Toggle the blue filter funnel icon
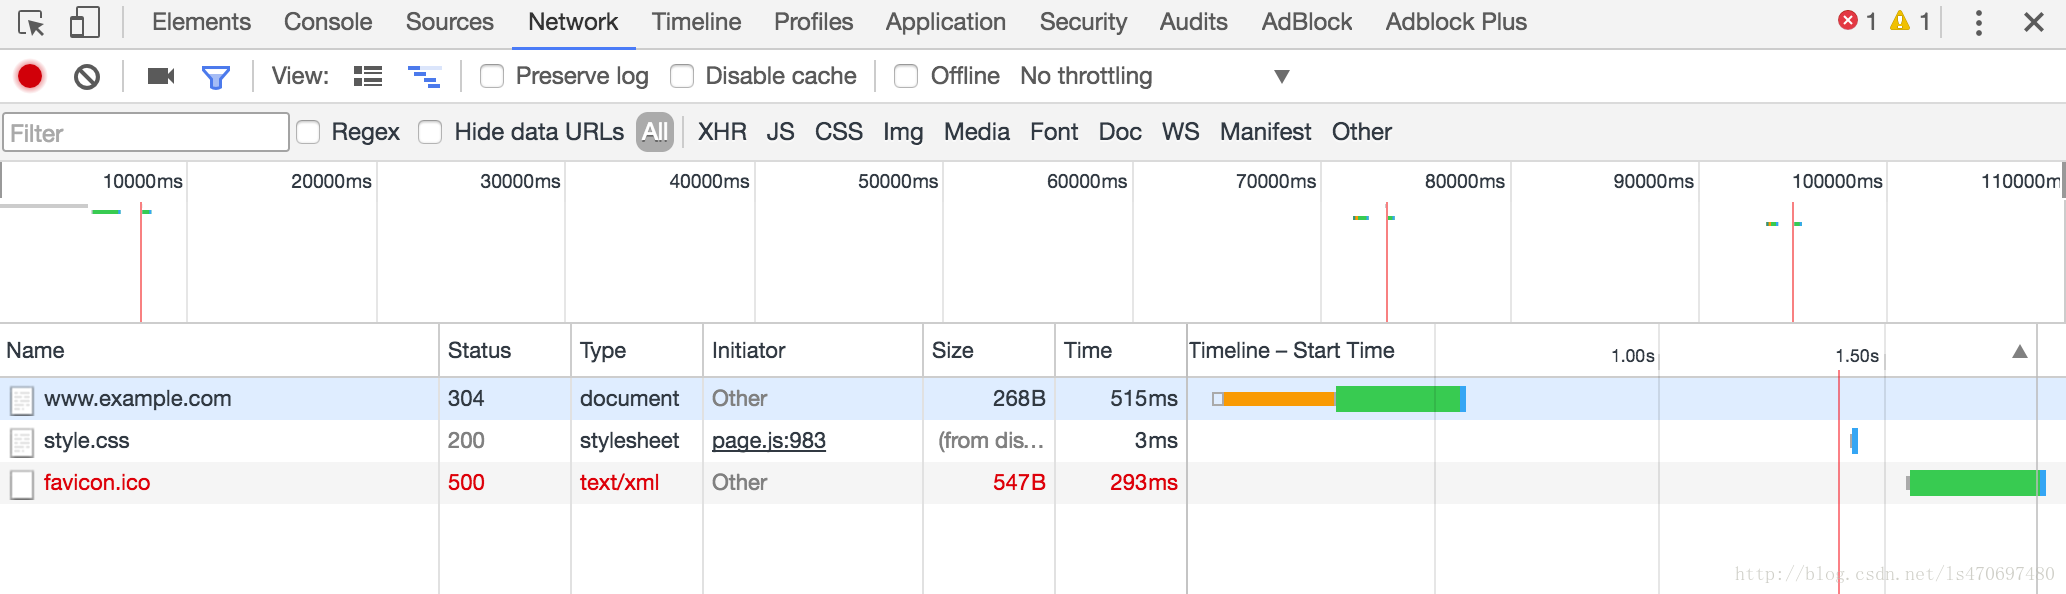Image resolution: width=2066 pixels, height=594 pixels. (x=216, y=77)
